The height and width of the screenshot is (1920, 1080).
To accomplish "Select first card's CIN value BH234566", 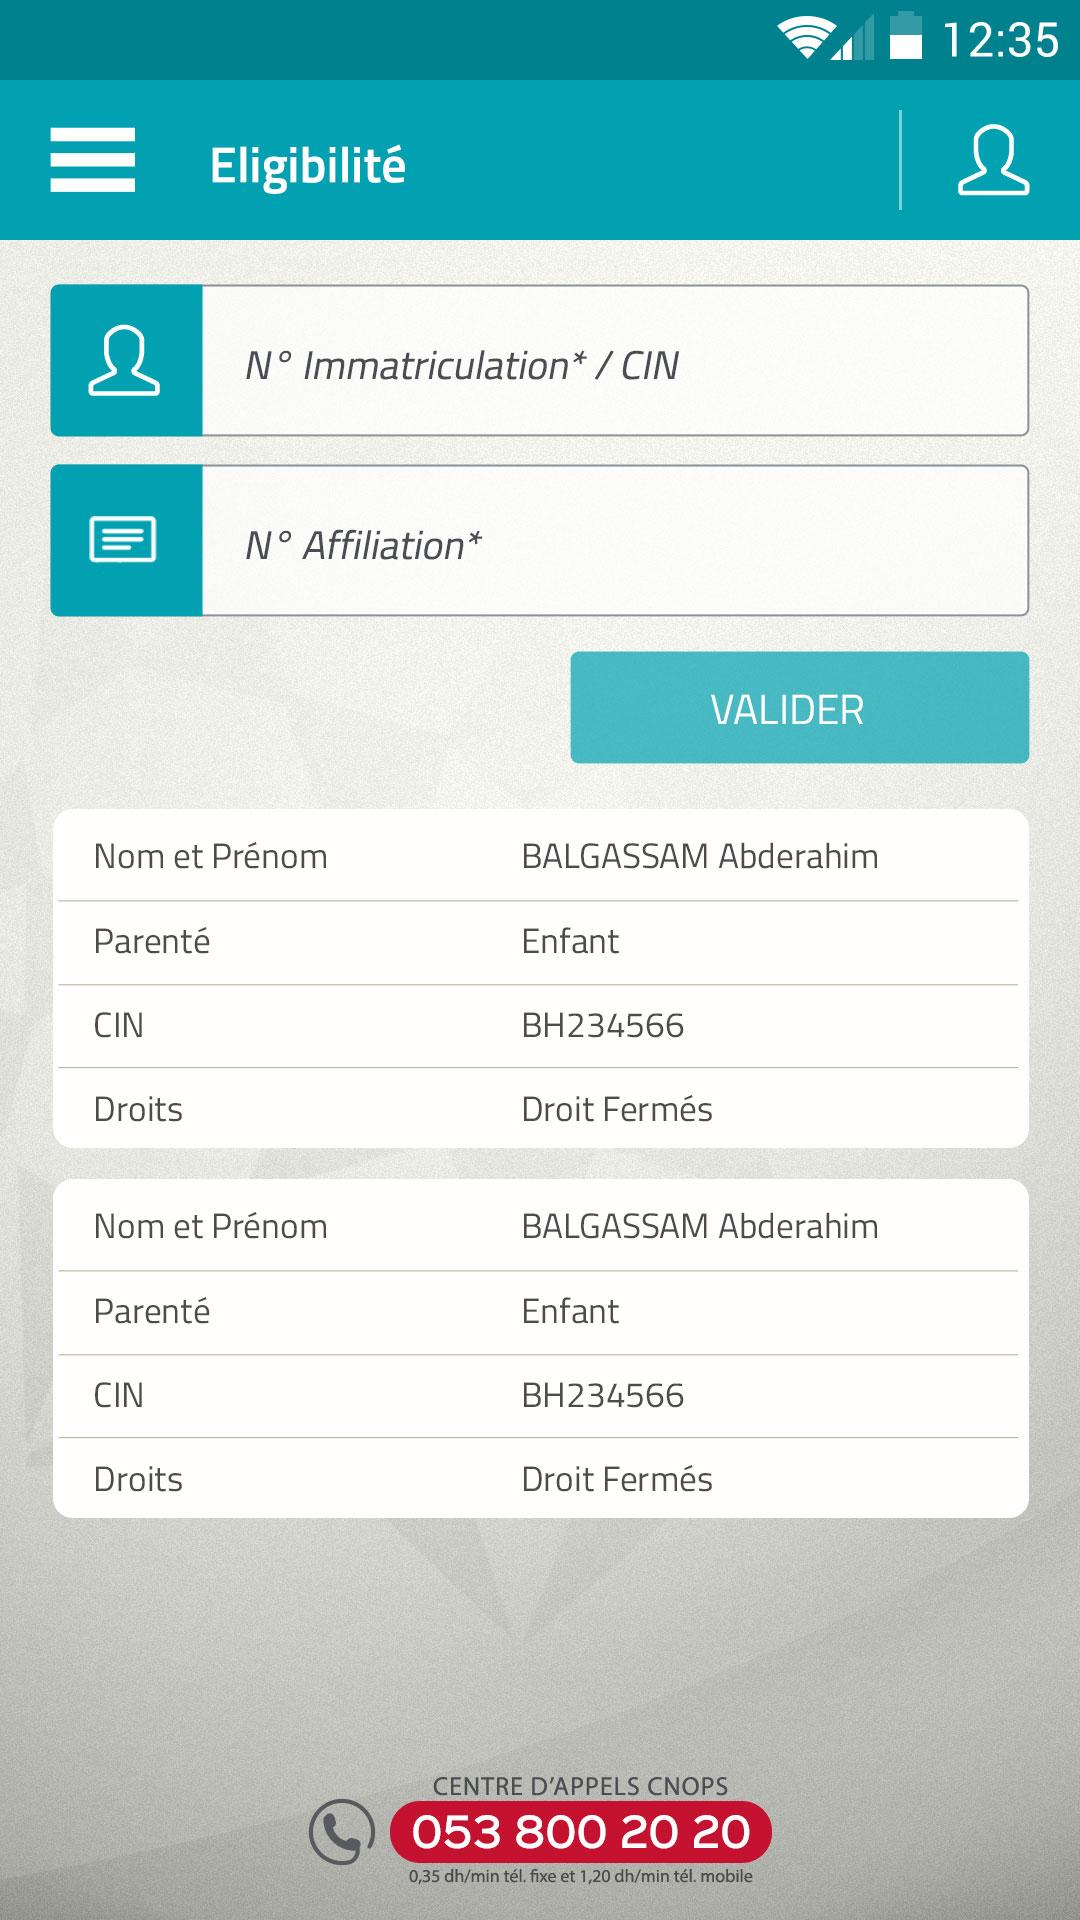I will 603,1026.
